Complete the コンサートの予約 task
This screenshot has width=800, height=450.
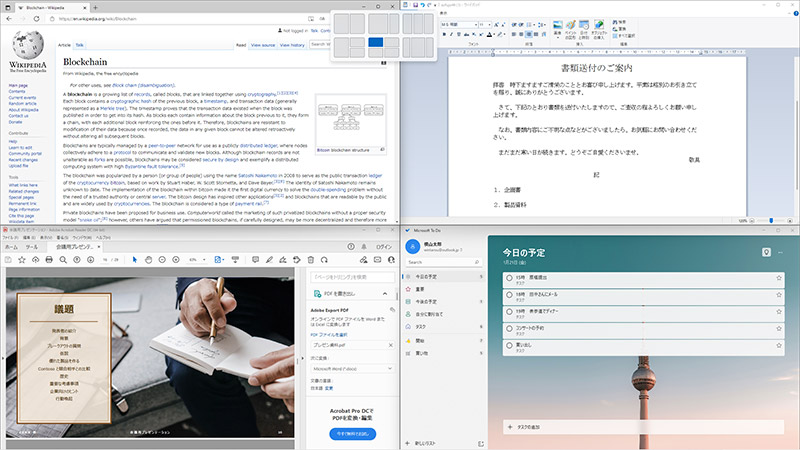509,328
